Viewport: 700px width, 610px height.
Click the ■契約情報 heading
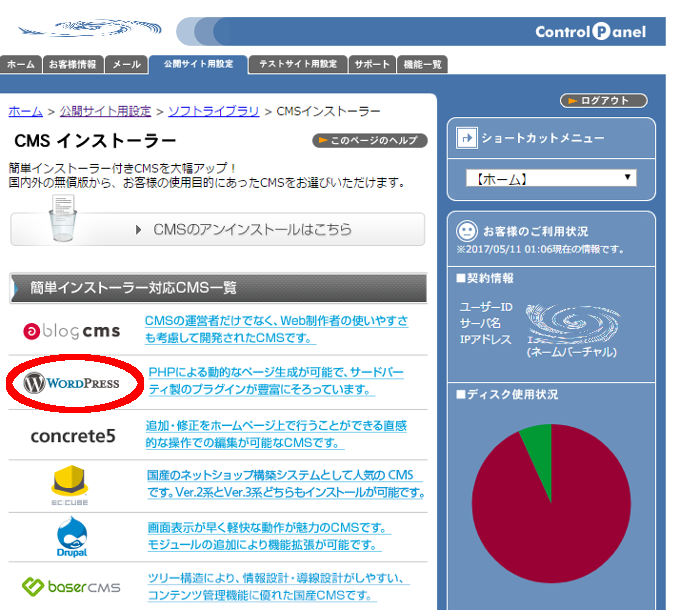click(485, 278)
